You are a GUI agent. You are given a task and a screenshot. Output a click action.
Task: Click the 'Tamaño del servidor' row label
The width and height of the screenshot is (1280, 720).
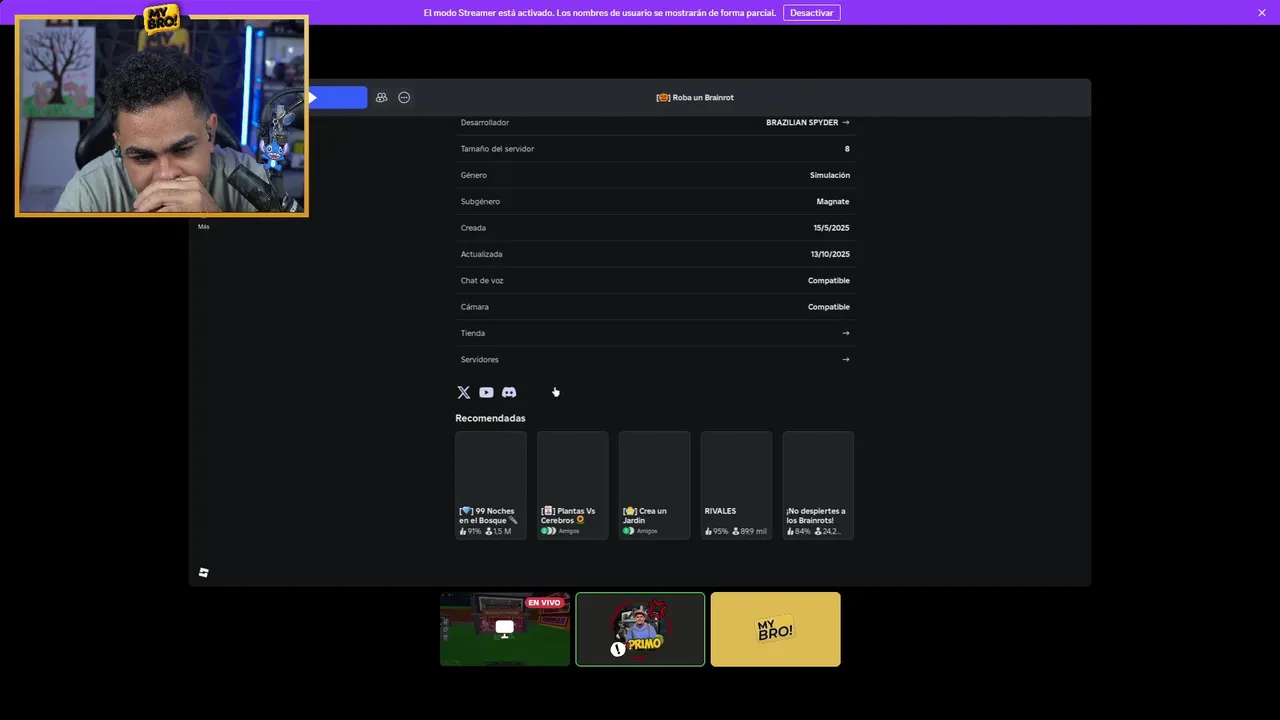pos(497,149)
